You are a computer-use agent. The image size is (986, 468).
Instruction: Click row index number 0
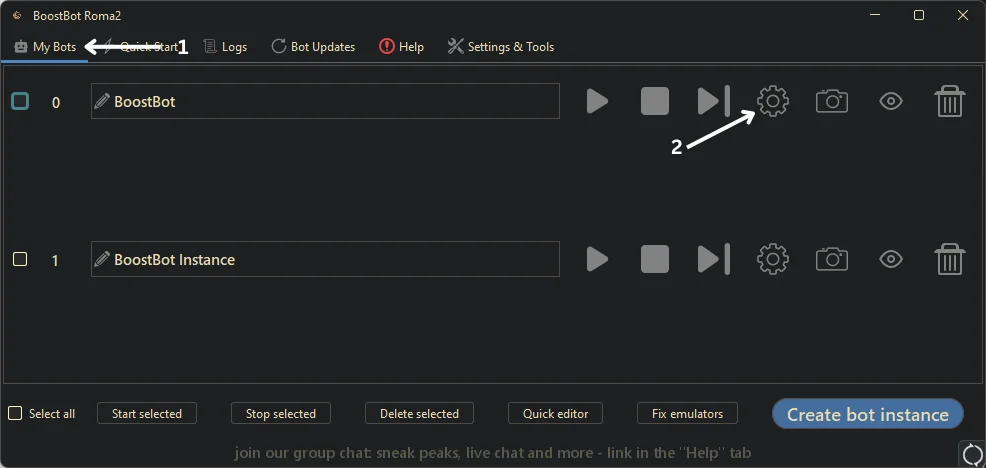coord(56,103)
